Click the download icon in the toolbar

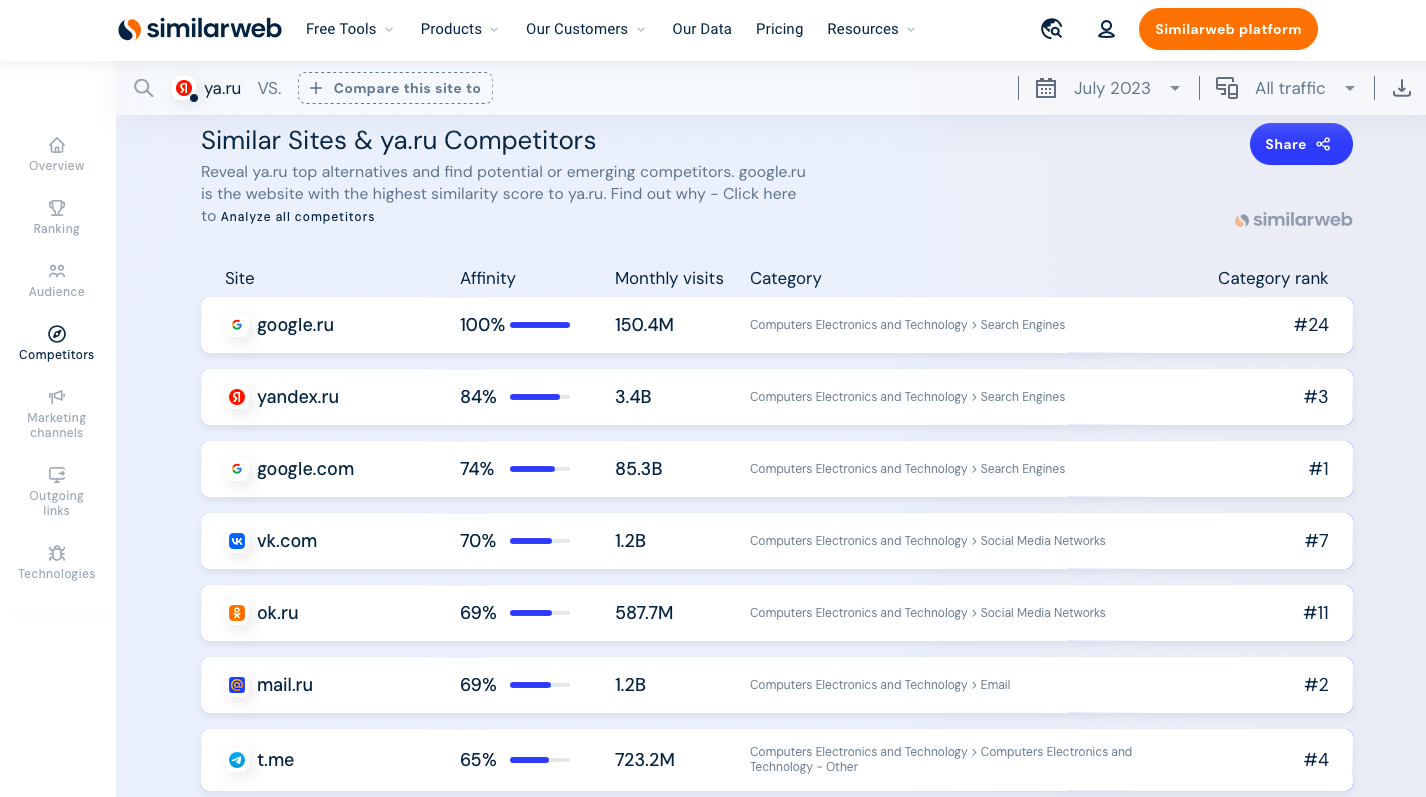tap(1402, 88)
